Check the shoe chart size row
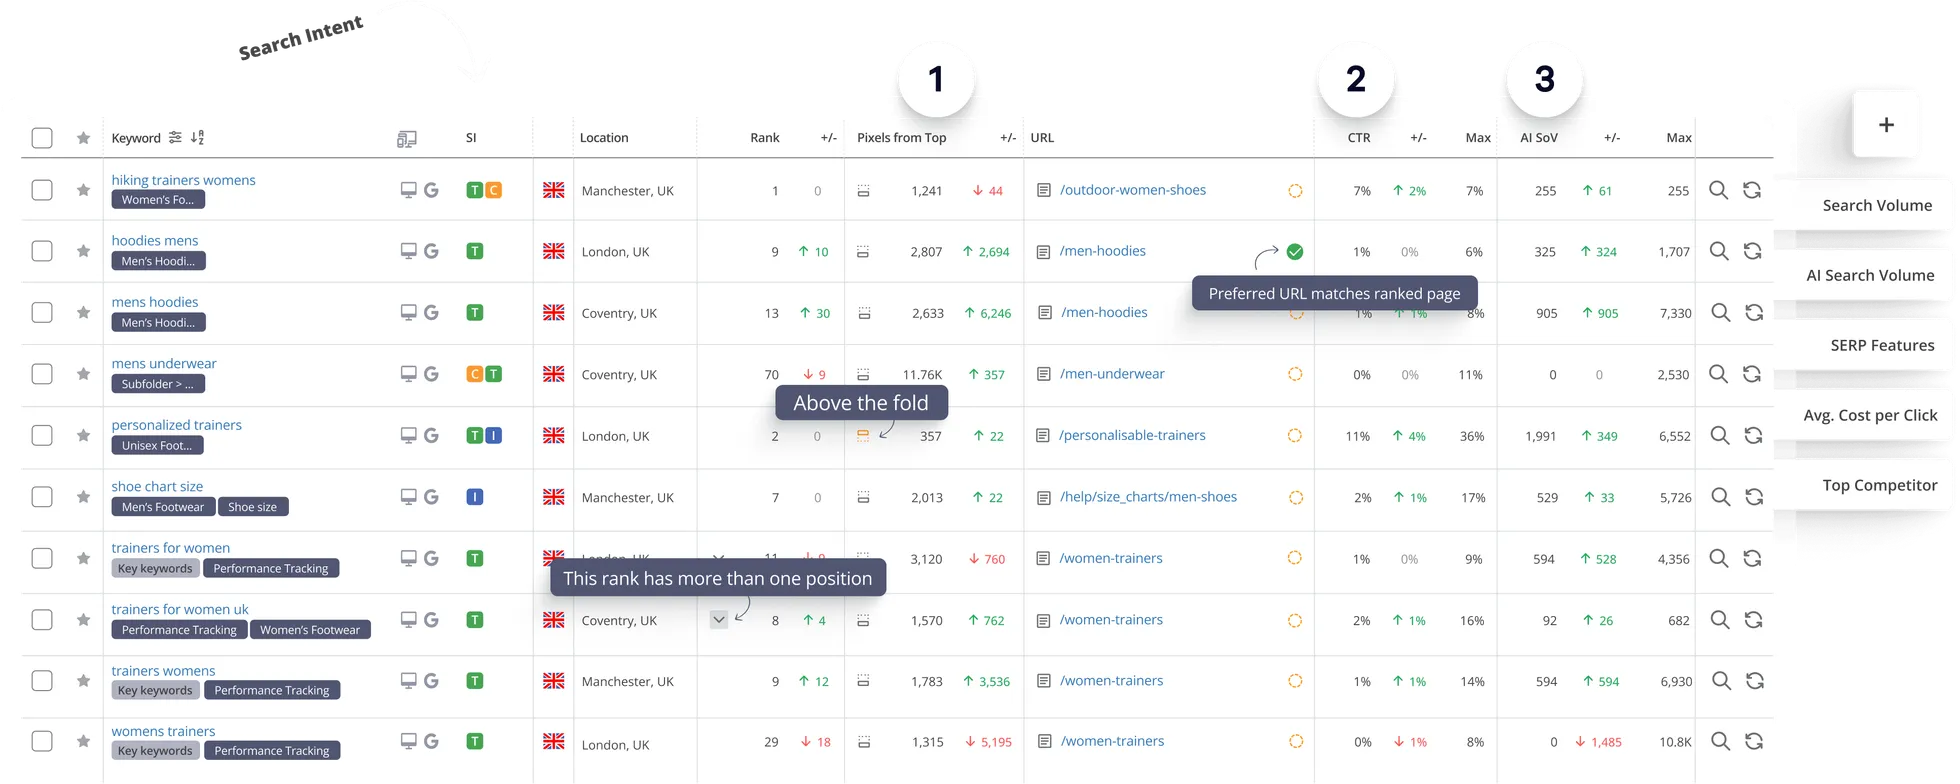Image resolution: width=1960 pixels, height=784 pixels. 42,497
